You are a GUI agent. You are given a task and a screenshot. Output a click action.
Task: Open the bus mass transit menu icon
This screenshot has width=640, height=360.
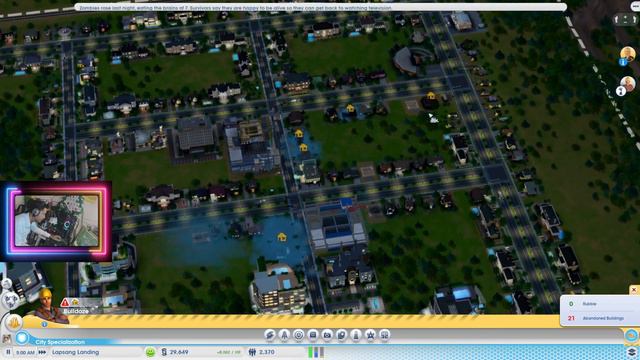pos(384,335)
